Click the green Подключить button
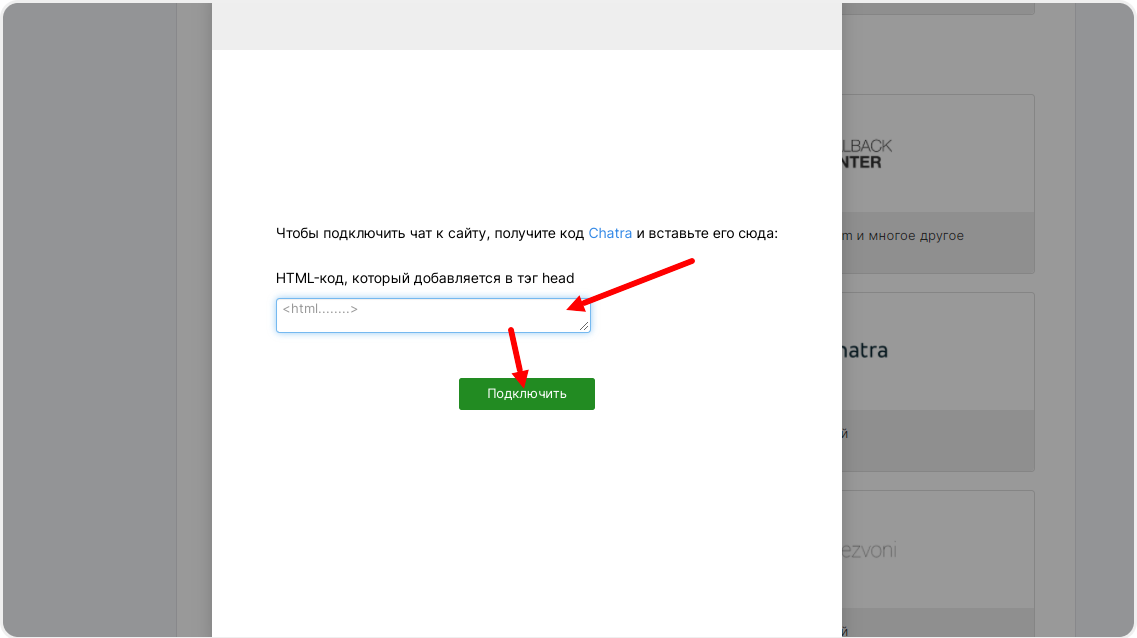This screenshot has height=638, width=1137. coord(526,394)
